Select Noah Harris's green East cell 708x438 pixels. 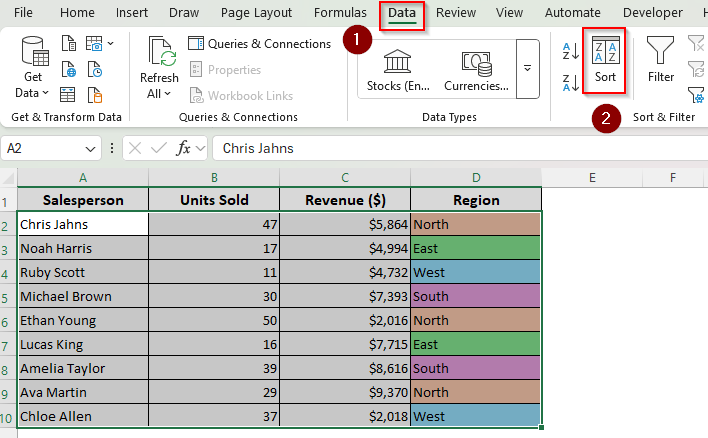point(476,248)
